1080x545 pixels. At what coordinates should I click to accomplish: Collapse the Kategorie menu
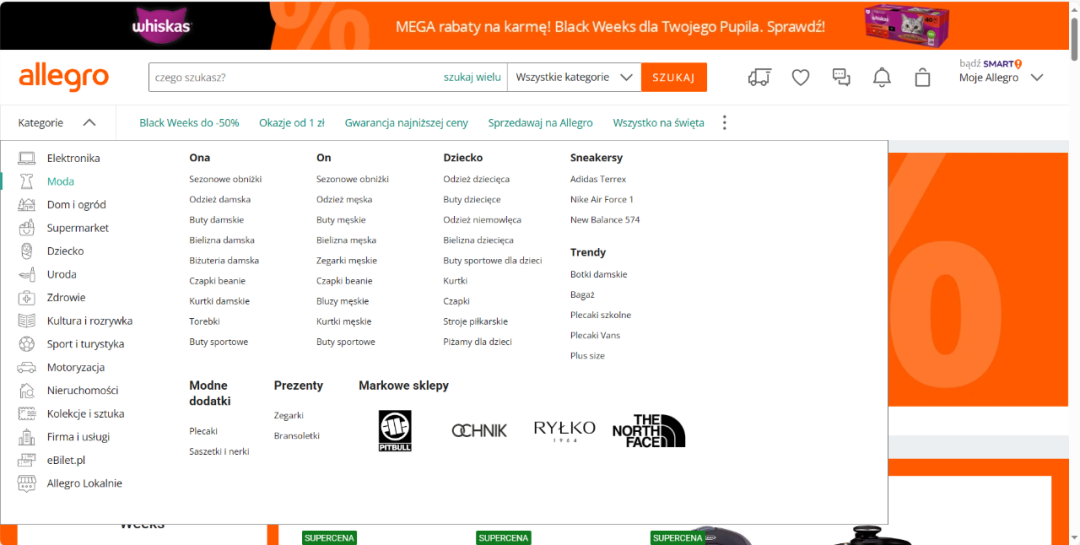57,123
